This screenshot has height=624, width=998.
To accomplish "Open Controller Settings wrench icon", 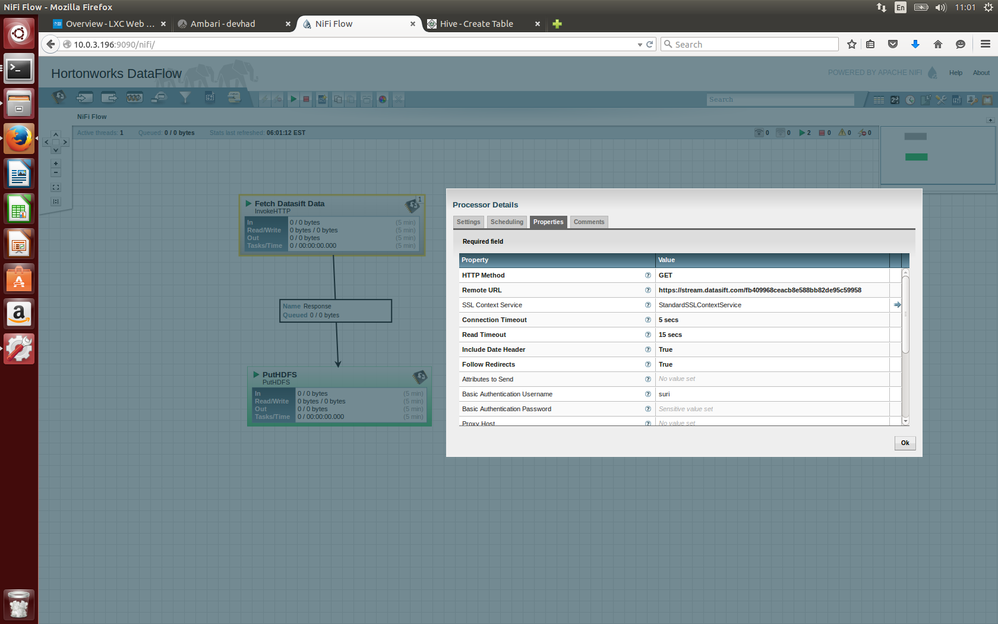I will 941,100.
